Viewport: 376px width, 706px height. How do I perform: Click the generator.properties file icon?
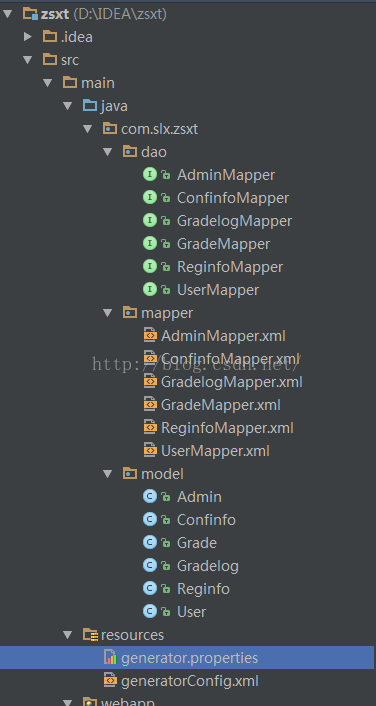[110, 657]
